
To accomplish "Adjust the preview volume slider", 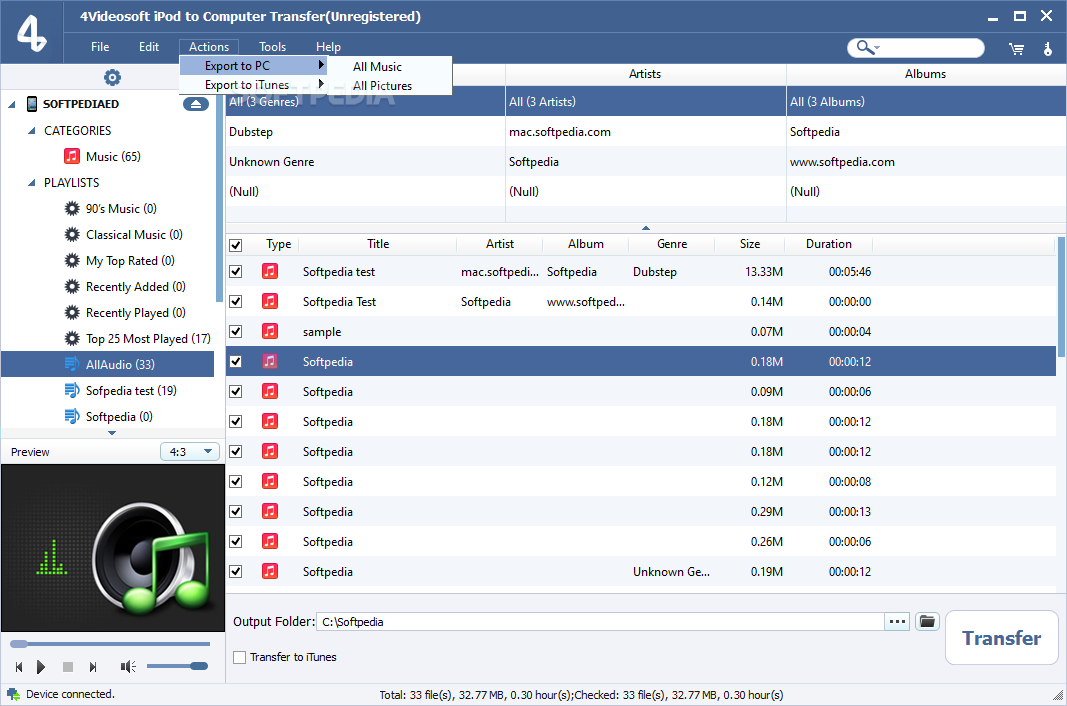I will click(177, 667).
